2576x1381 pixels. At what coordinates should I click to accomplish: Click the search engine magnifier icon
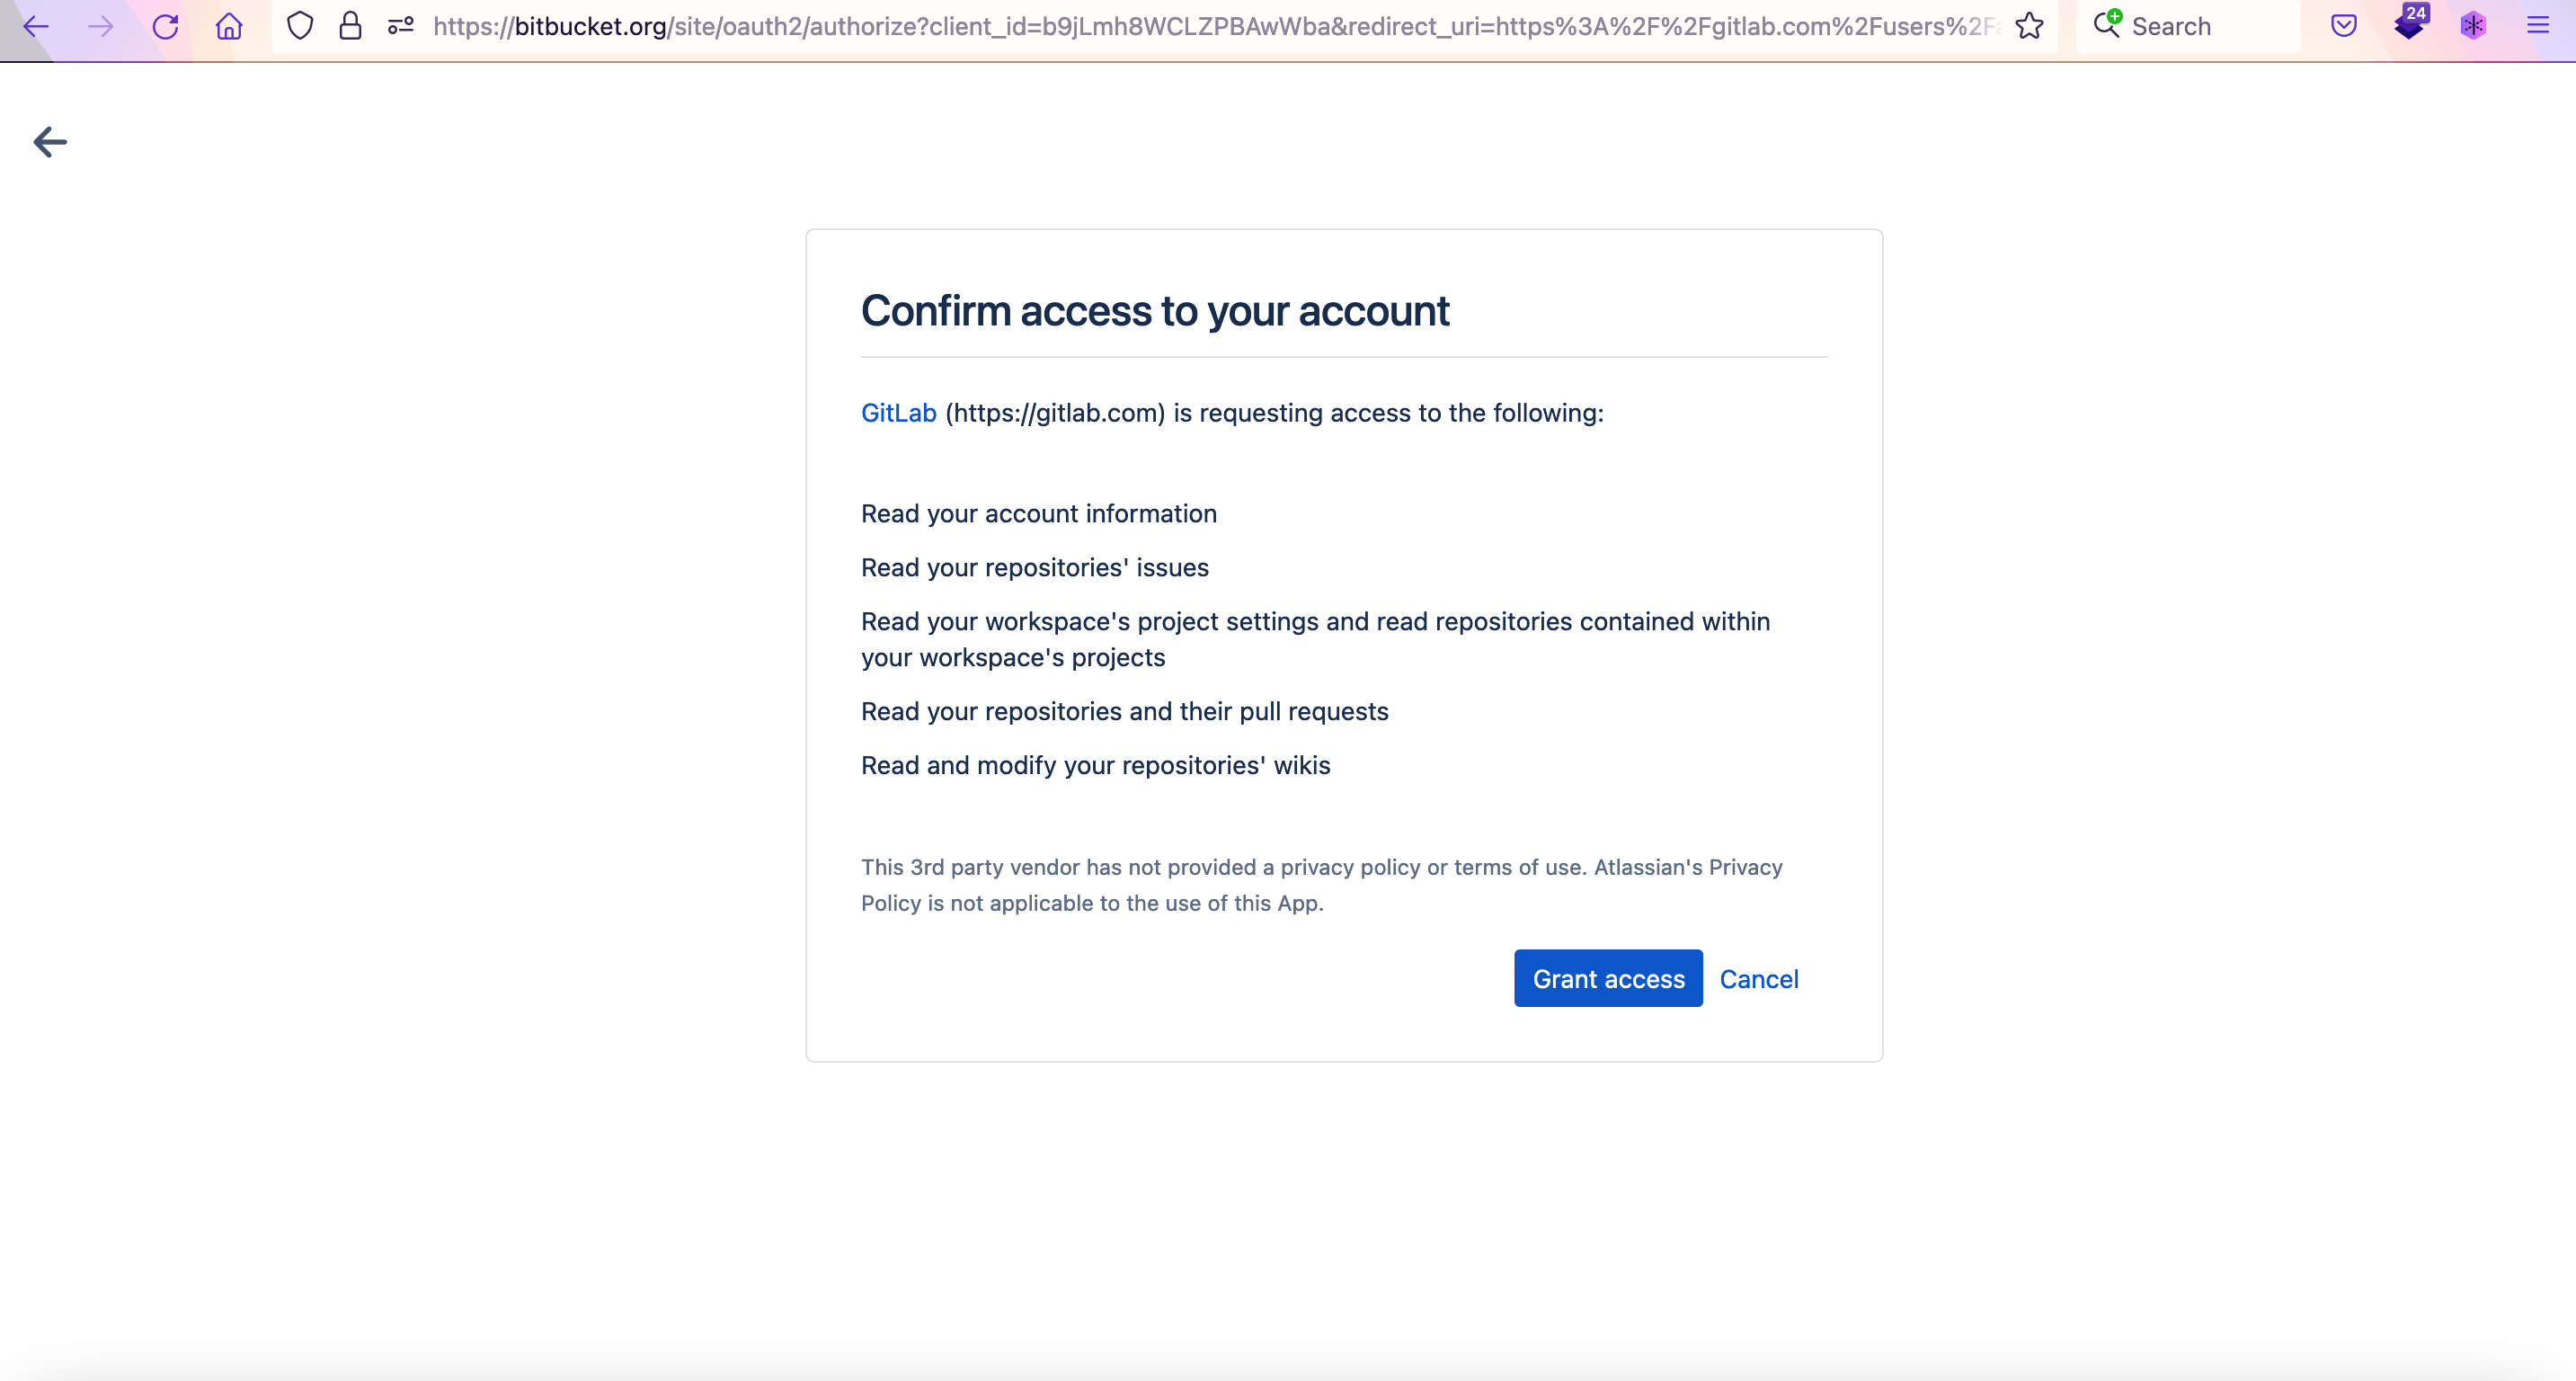pos(2107,24)
